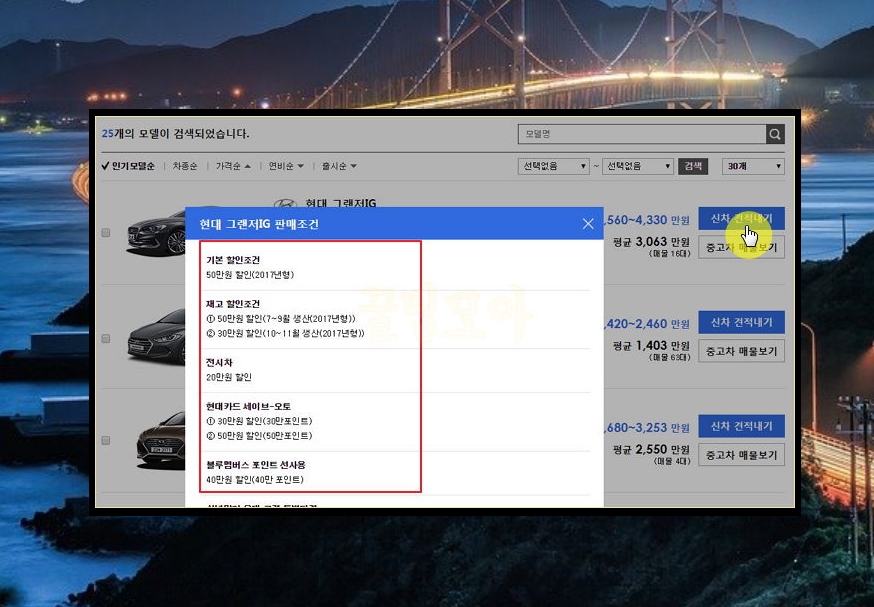Click the dark 검색 button
Screen dimensions: 874x607
click(693, 166)
